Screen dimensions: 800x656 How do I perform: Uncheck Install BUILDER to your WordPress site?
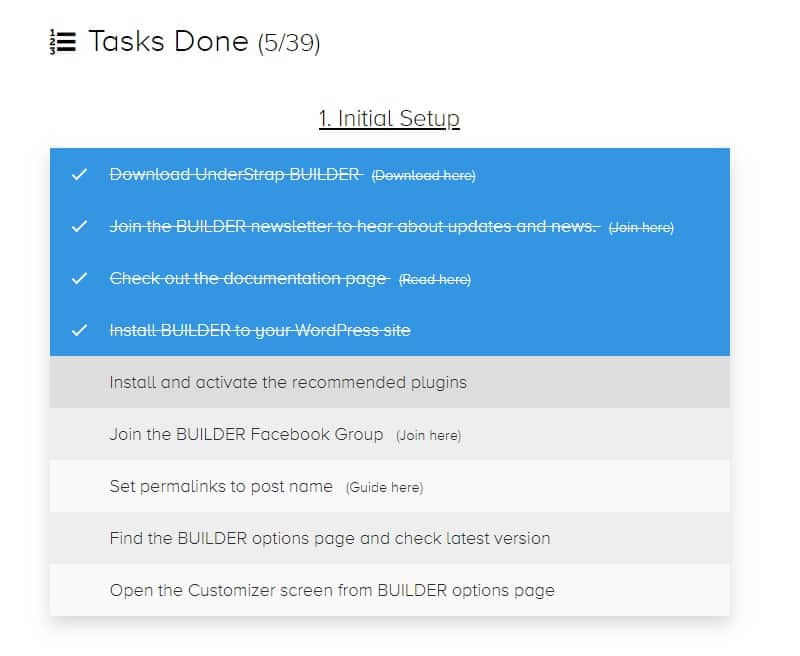(260, 331)
